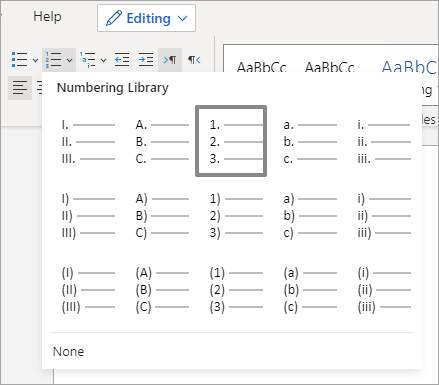Image resolution: width=439 pixels, height=385 pixels.
Task: Pick uppercase Roman parenthesis format I) II) III)
Action: click(88, 216)
